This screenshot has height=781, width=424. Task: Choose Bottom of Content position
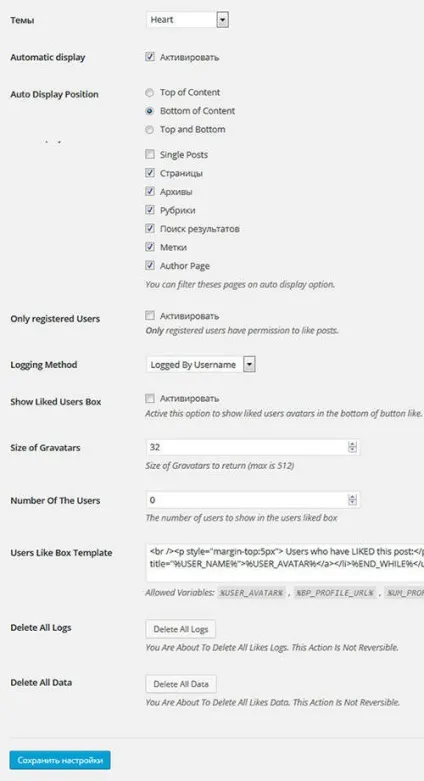[x=149, y=111]
